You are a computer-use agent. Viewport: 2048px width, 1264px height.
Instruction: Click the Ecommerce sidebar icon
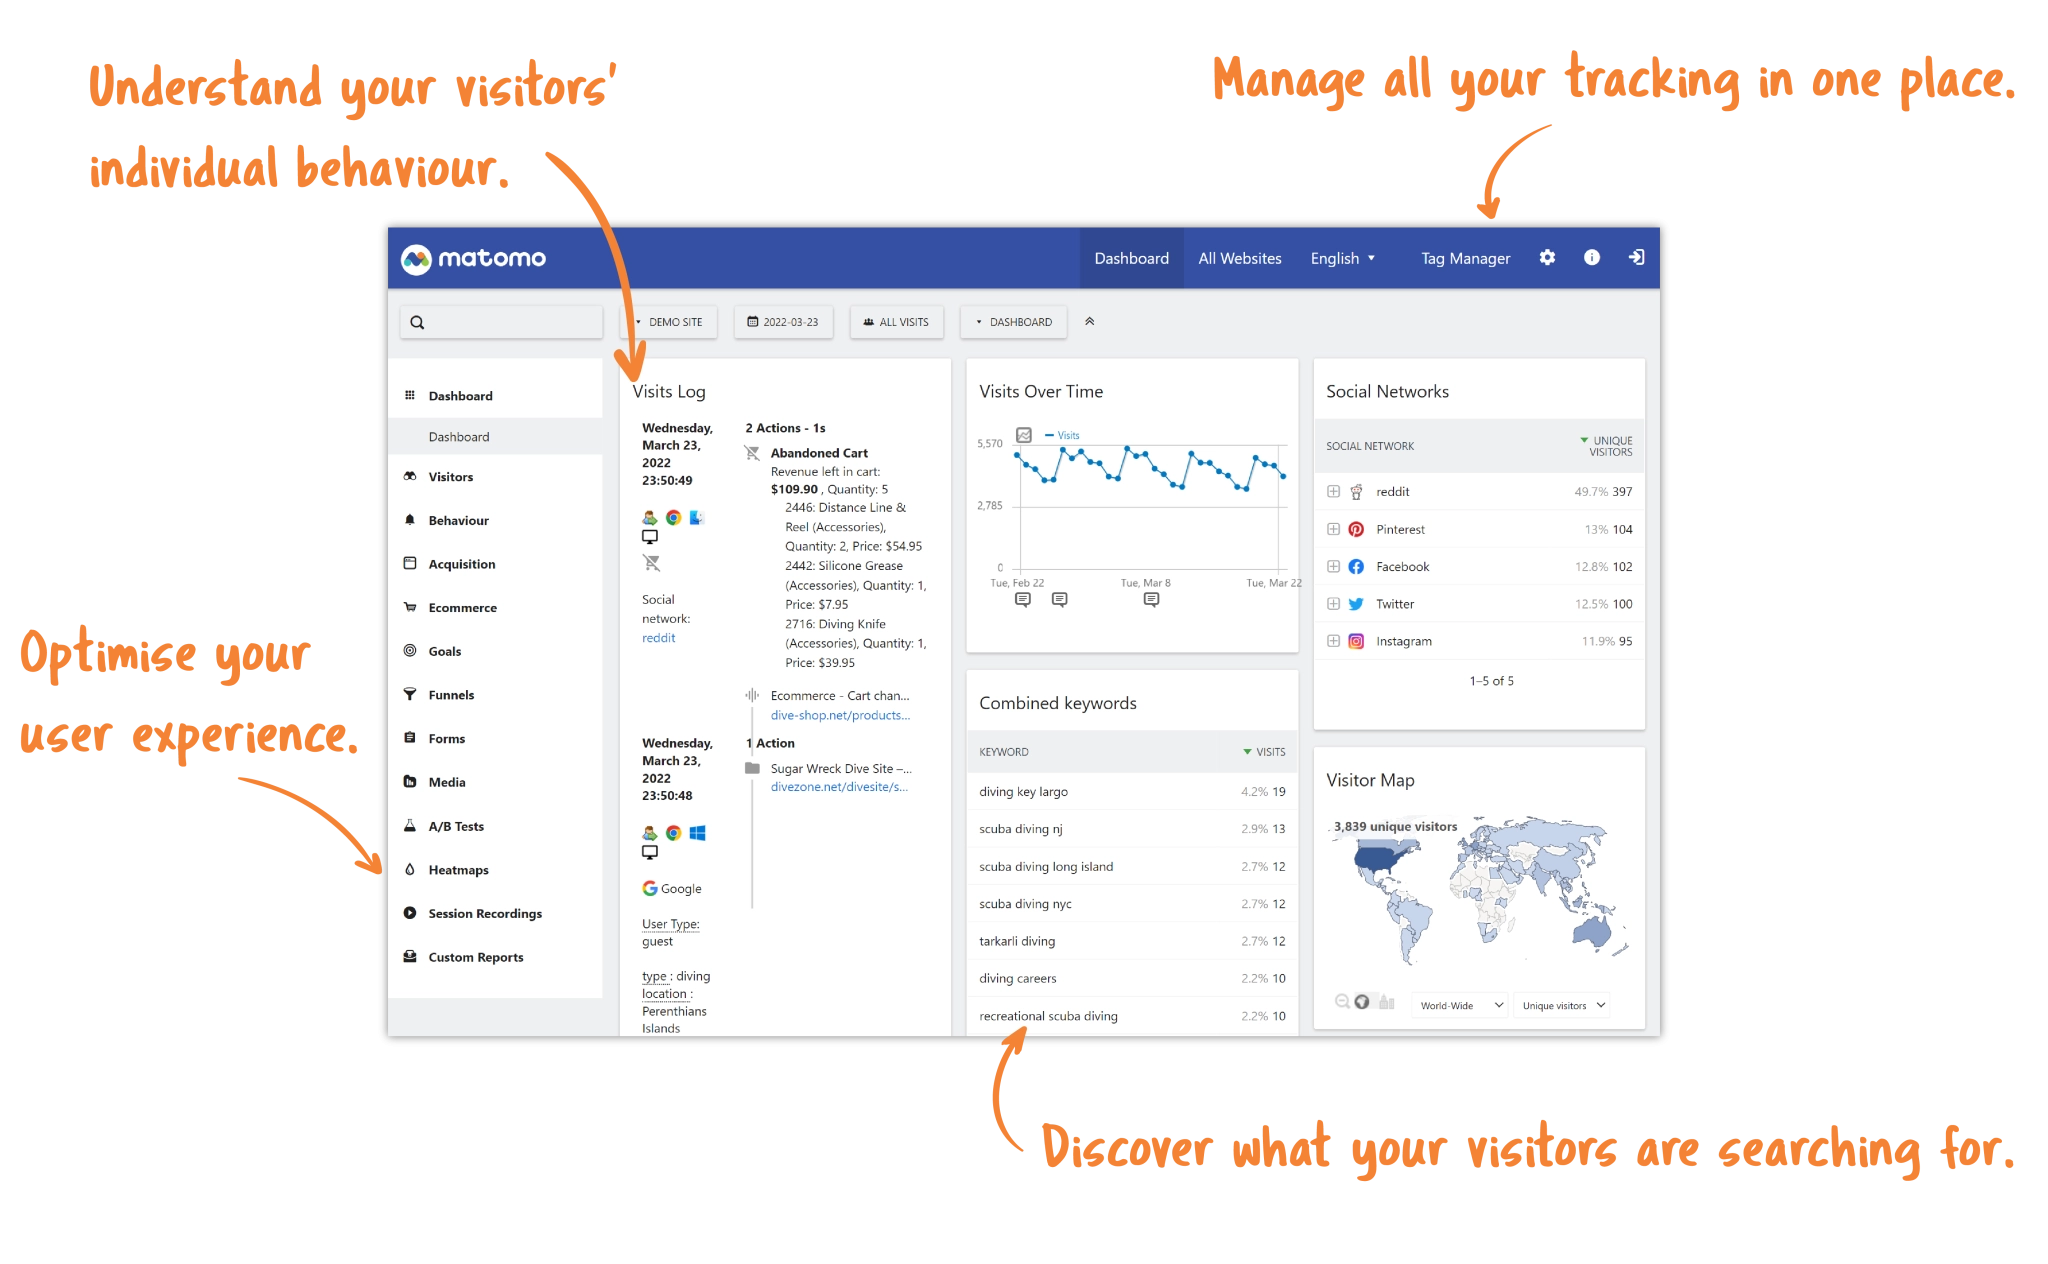tap(410, 604)
